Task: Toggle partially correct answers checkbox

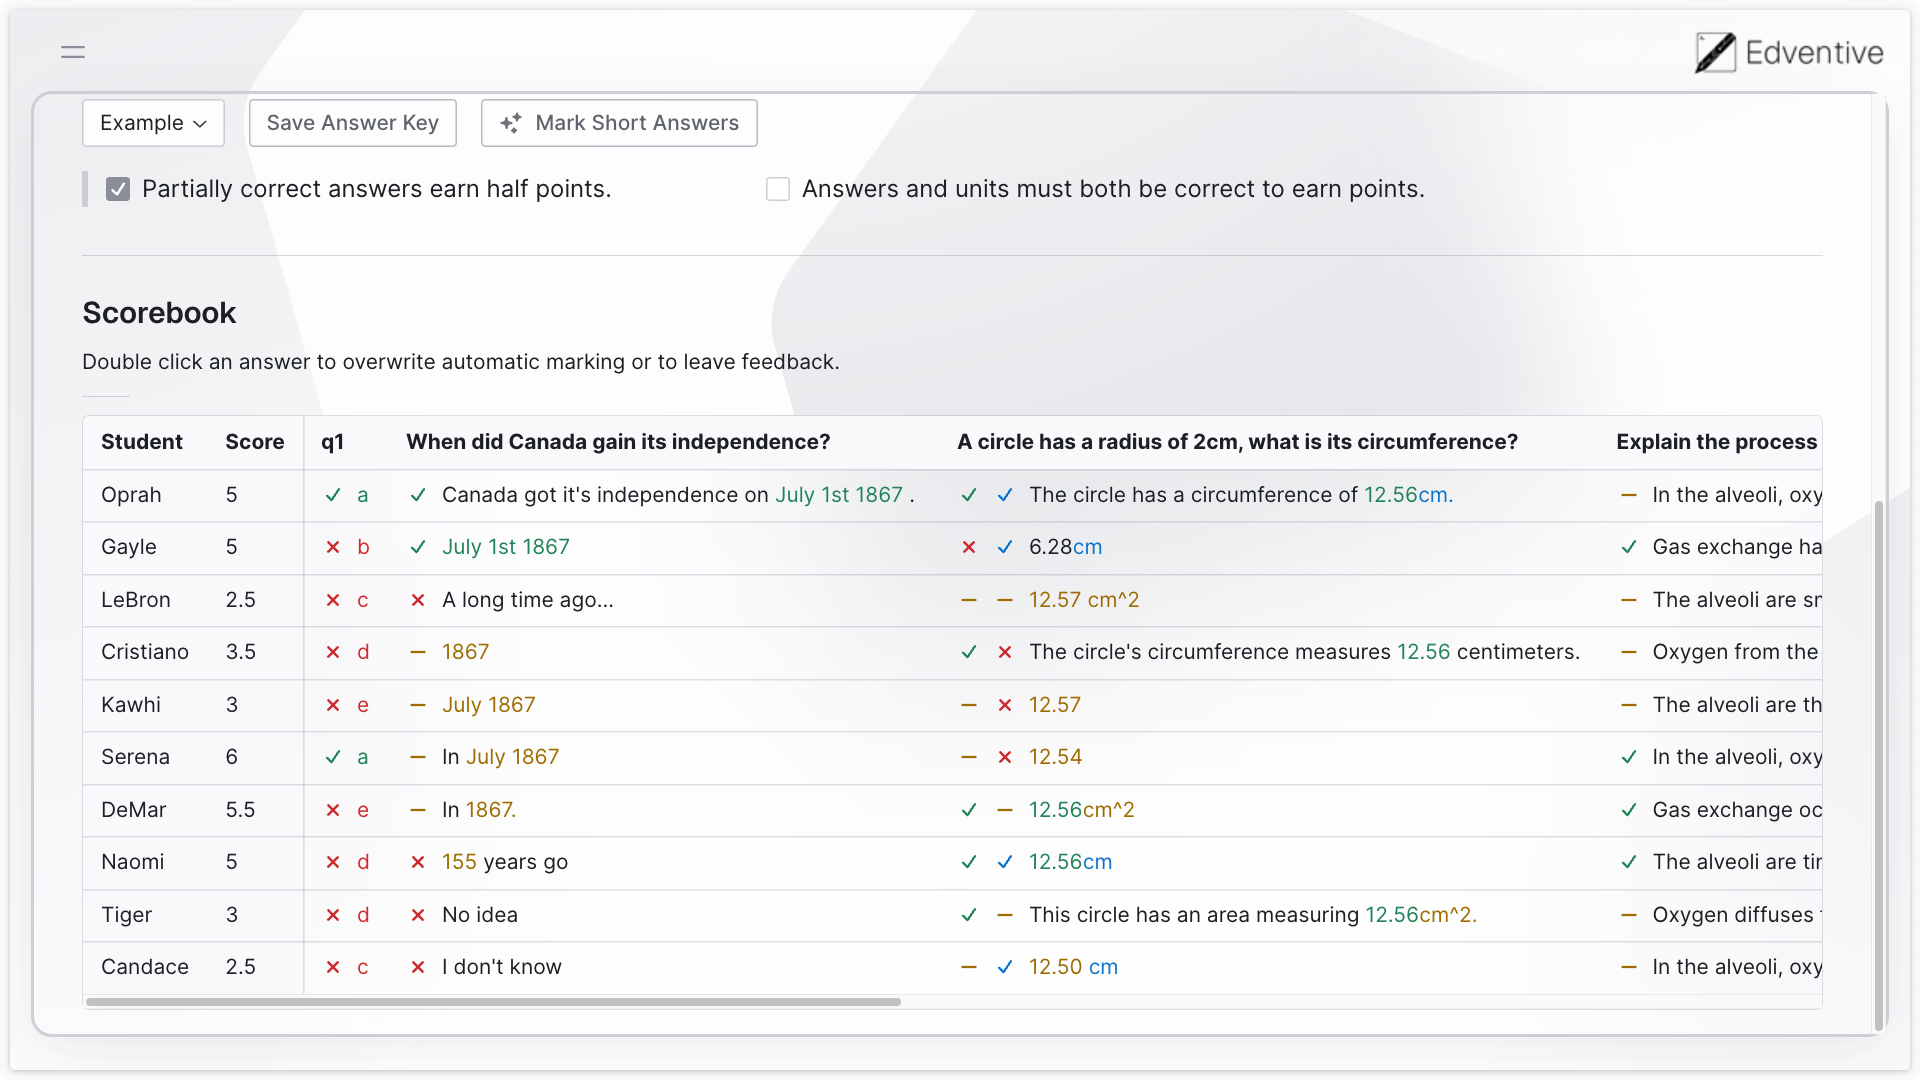Action: click(x=118, y=189)
